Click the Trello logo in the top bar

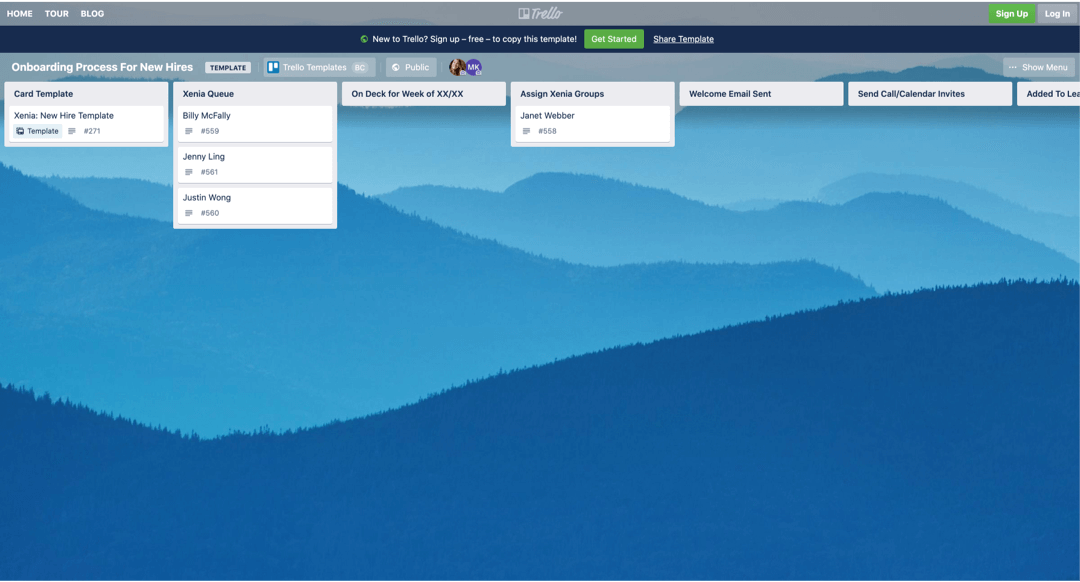point(540,13)
